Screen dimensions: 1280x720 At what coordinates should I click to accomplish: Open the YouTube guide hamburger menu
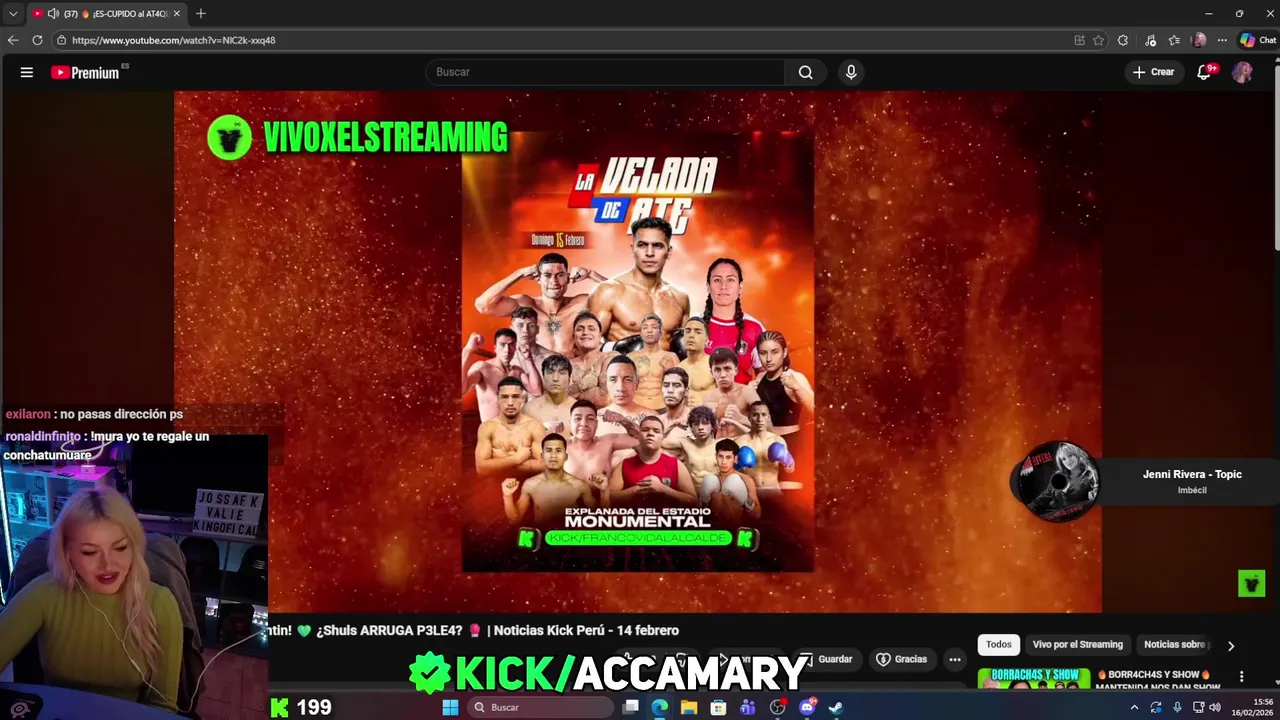coord(27,72)
